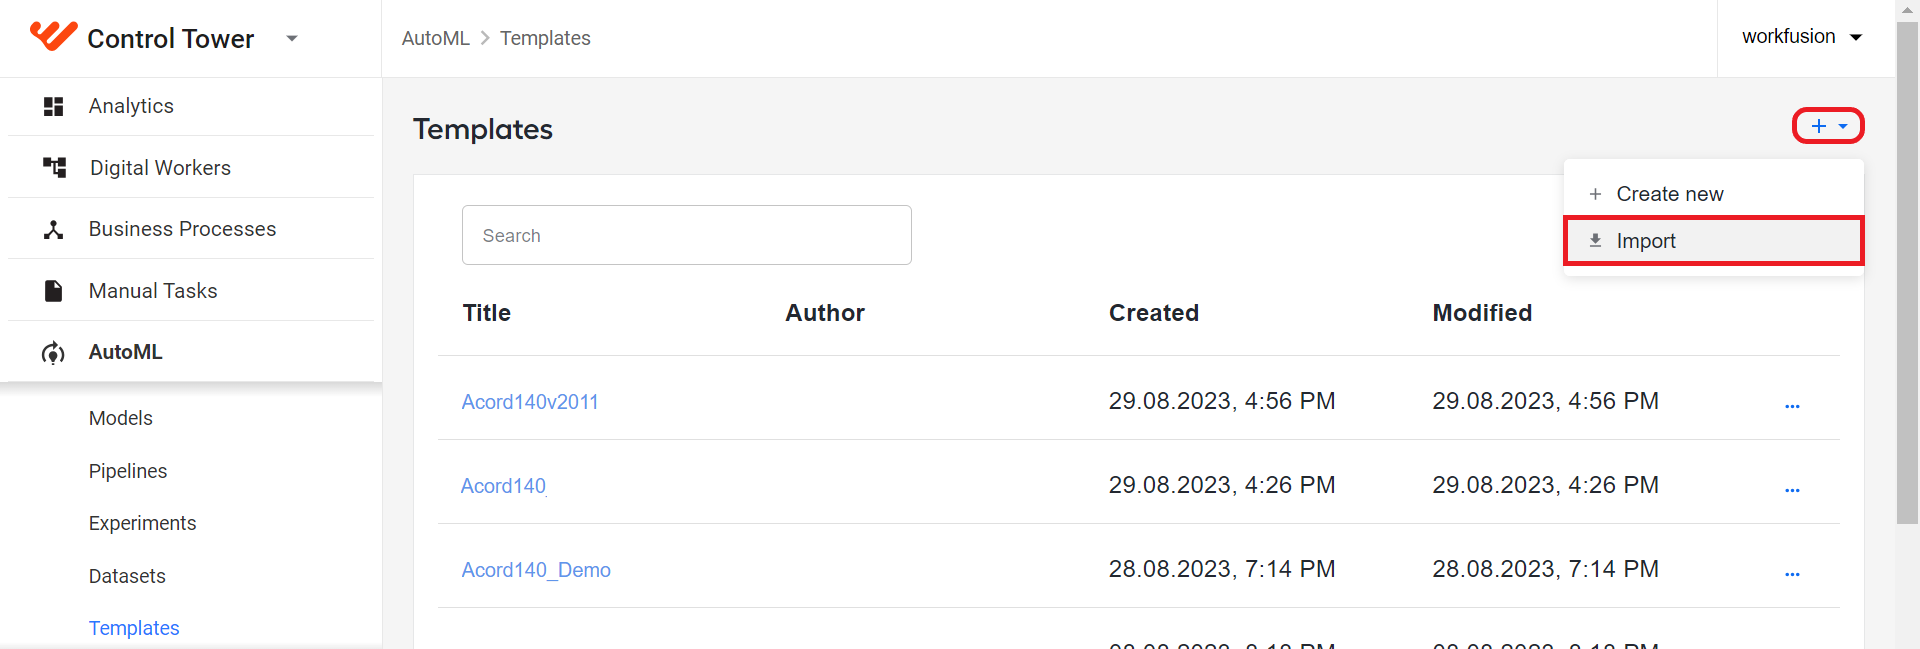Go to Models in the AutoML submenu
Image resolution: width=1920 pixels, height=649 pixels.
pyautogui.click(x=121, y=418)
